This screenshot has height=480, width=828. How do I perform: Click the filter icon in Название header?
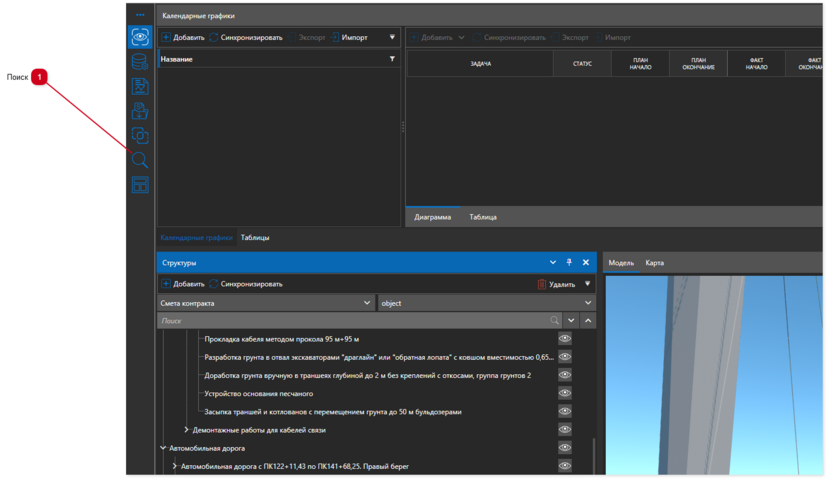click(x=392, y=59)
